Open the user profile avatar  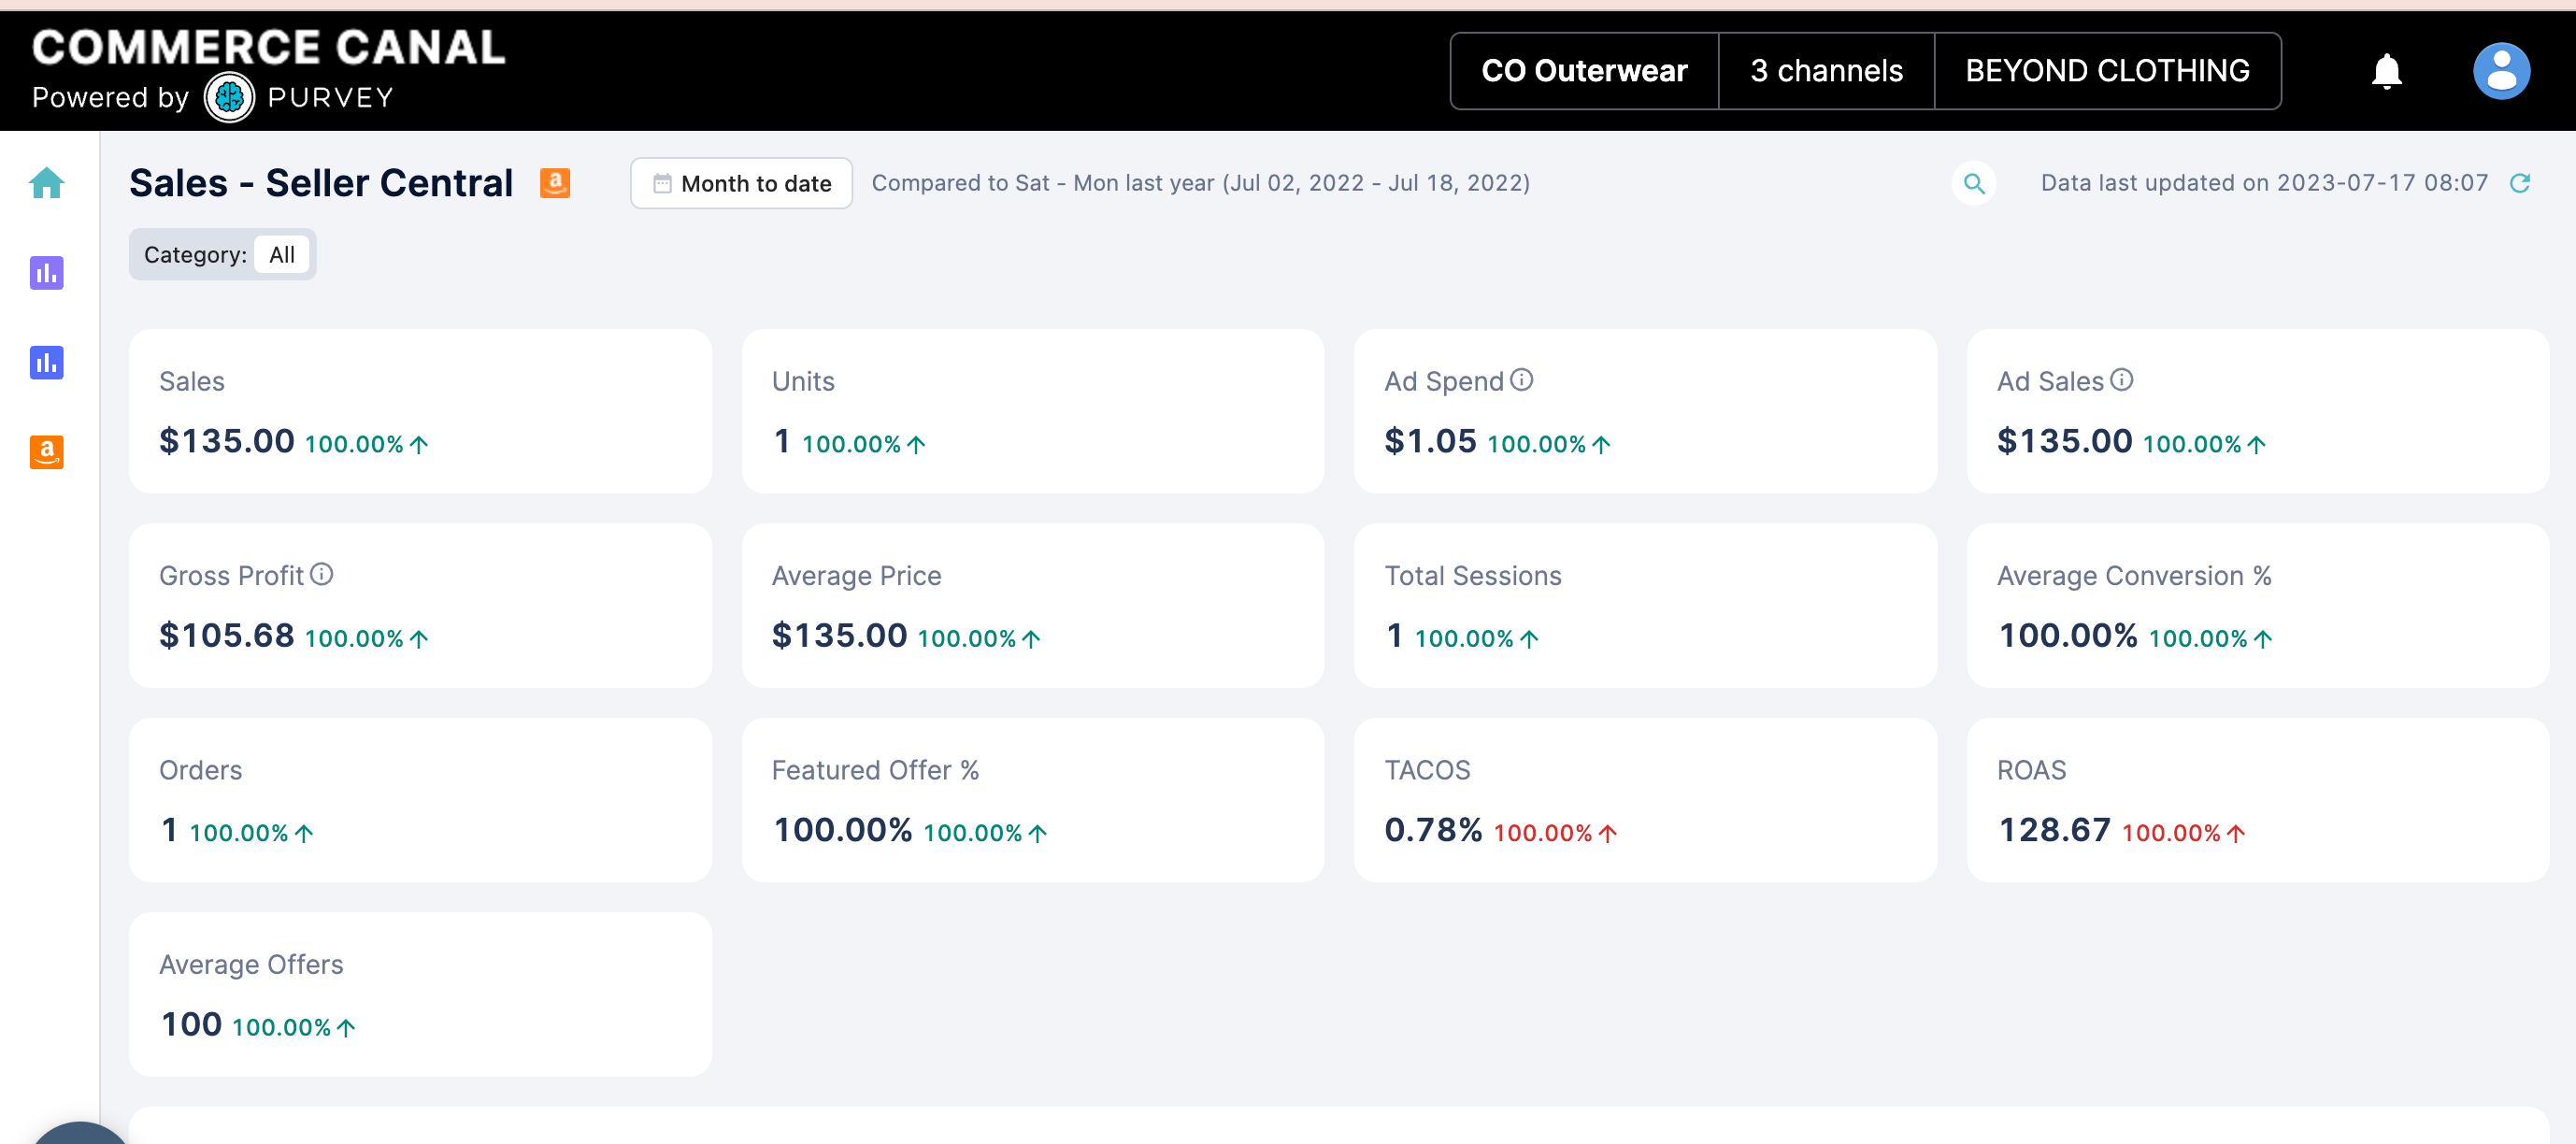pos(2501,71)
